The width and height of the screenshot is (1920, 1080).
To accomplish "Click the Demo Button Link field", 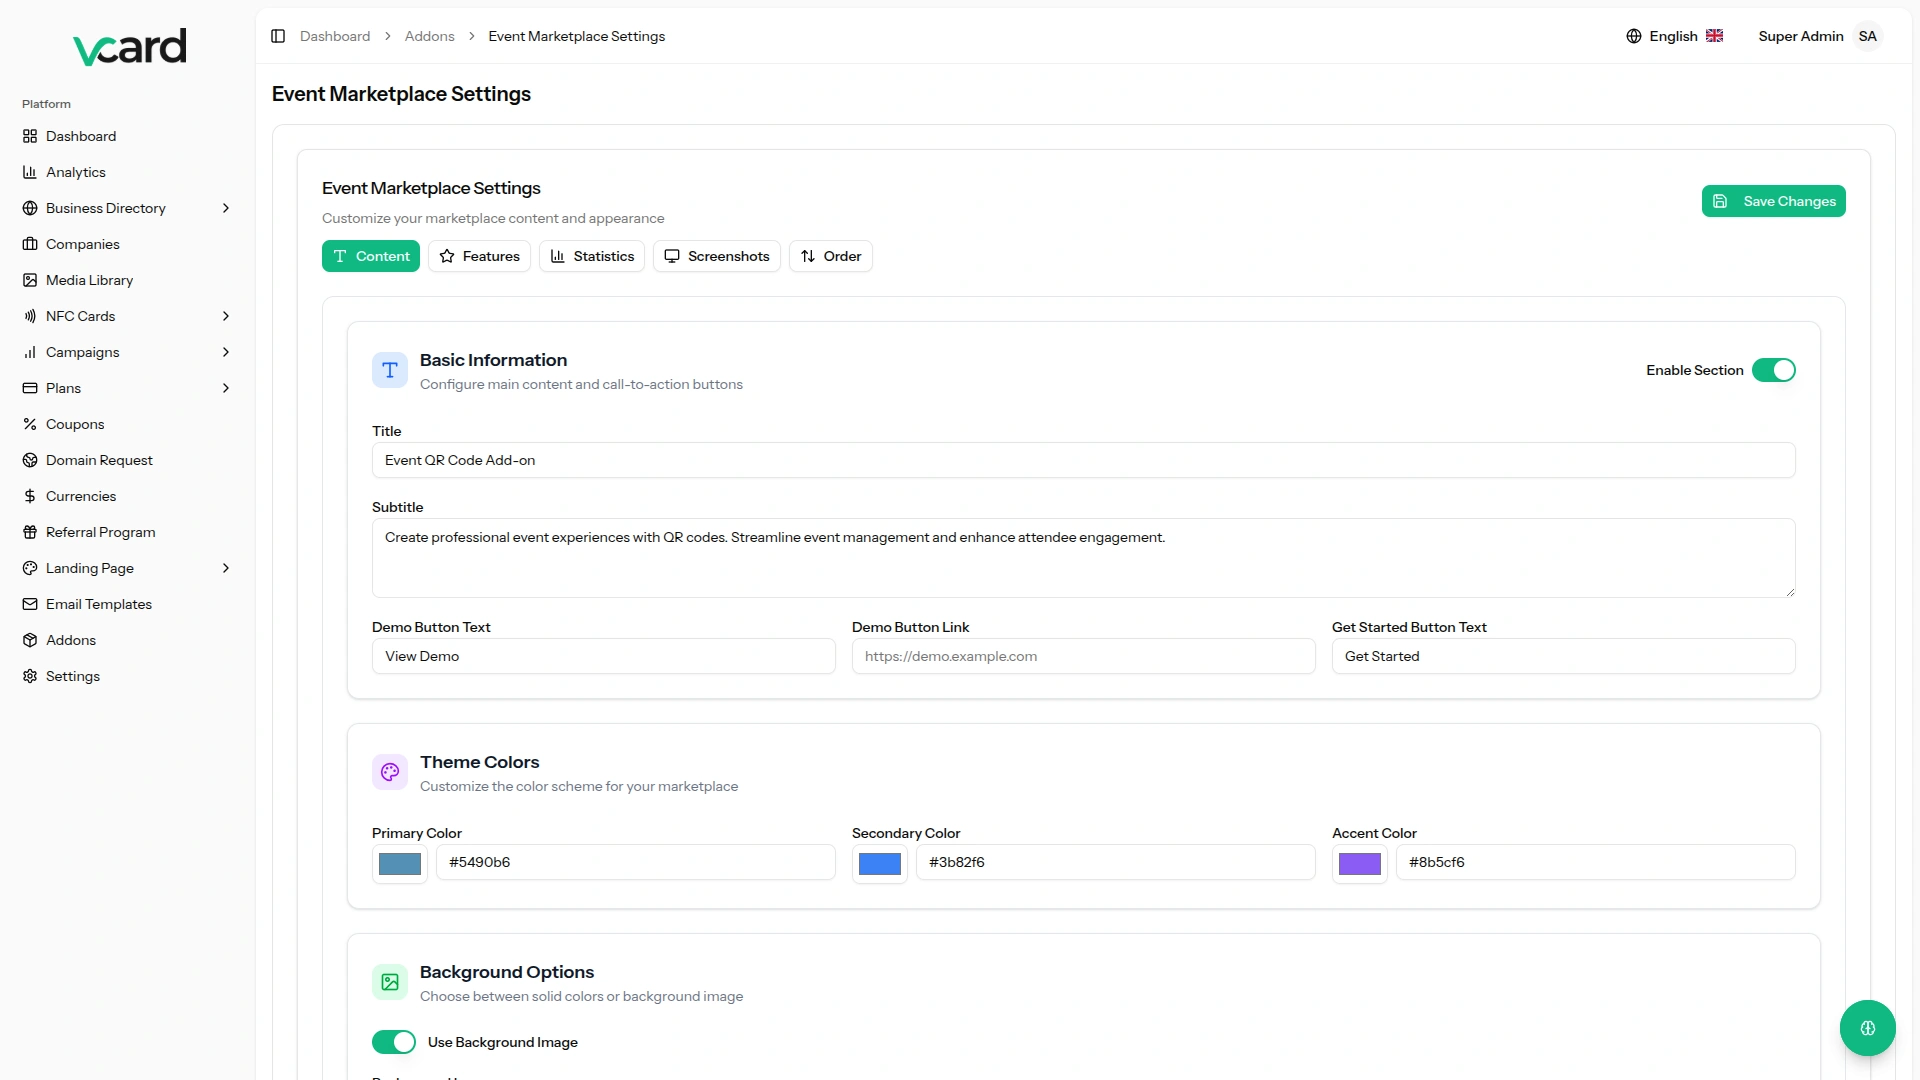I will click(1084, 656).
